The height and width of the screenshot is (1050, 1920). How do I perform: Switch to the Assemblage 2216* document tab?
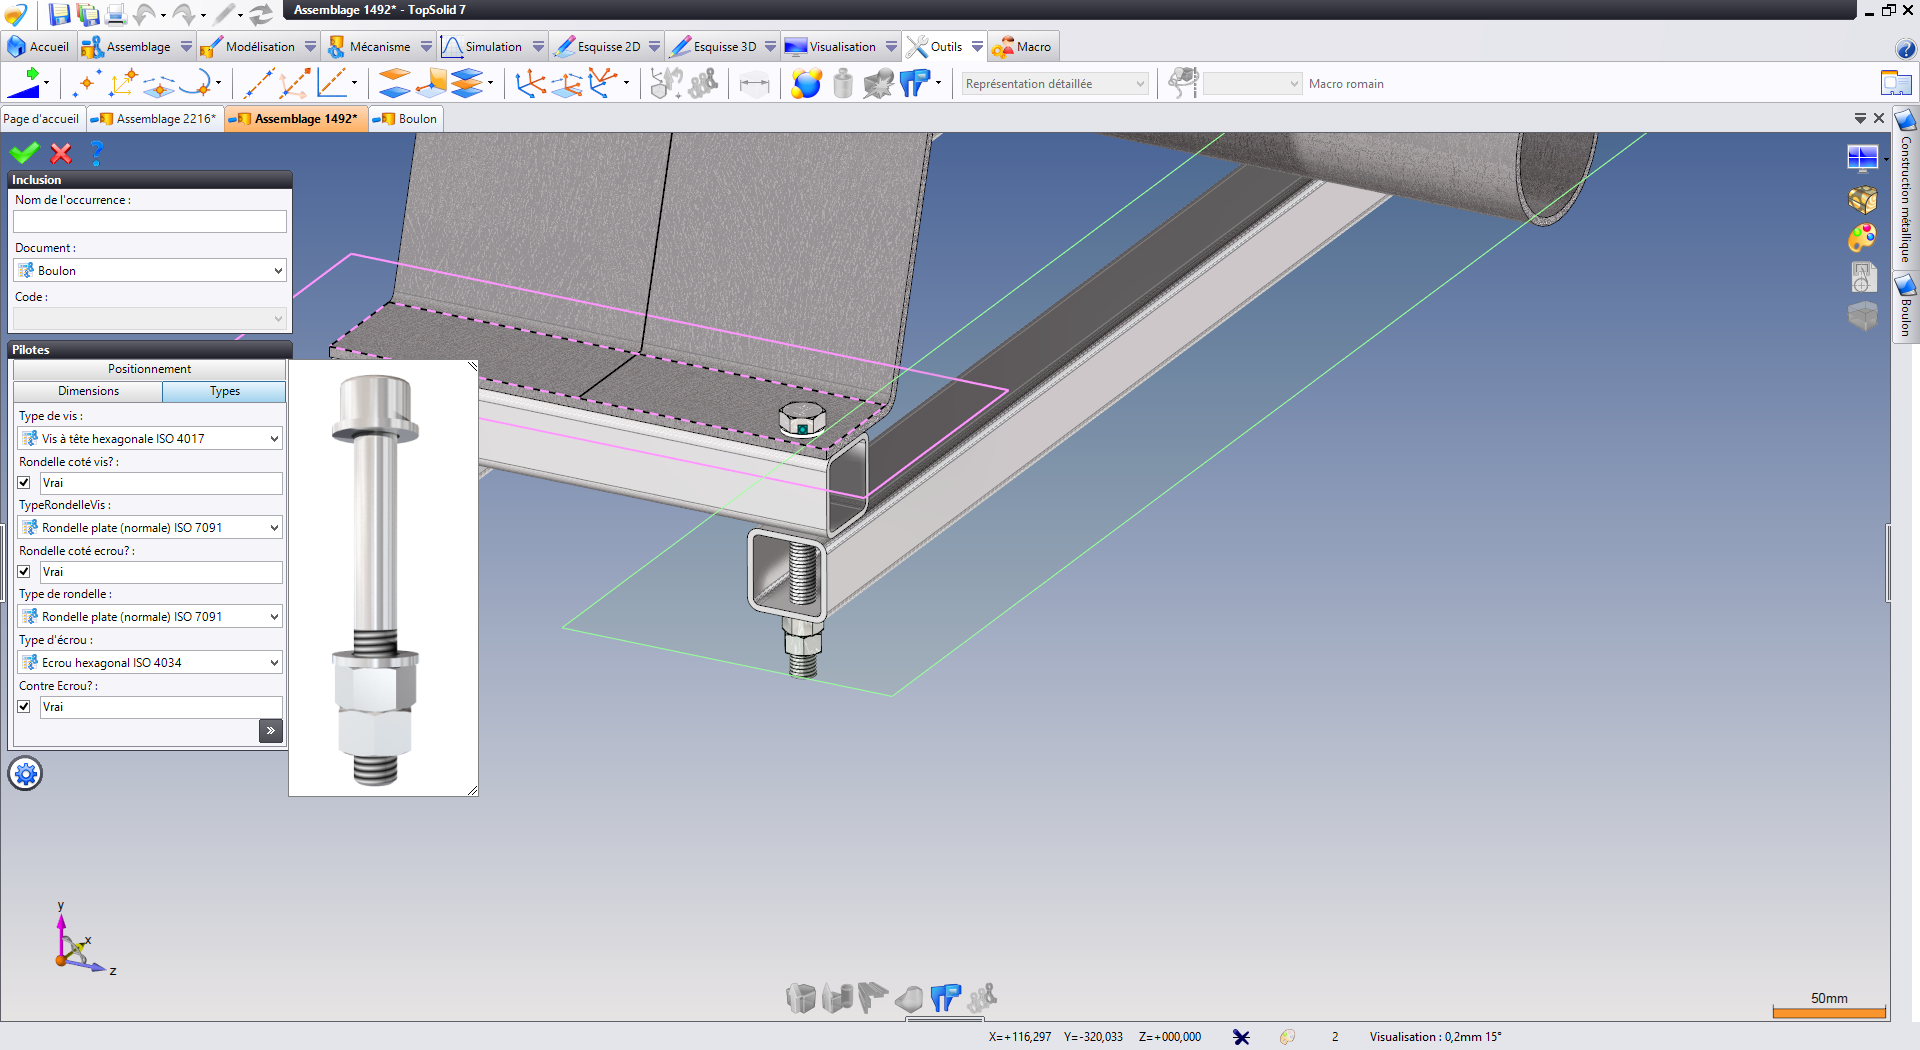pyautogui.click(x=155, y=119)
